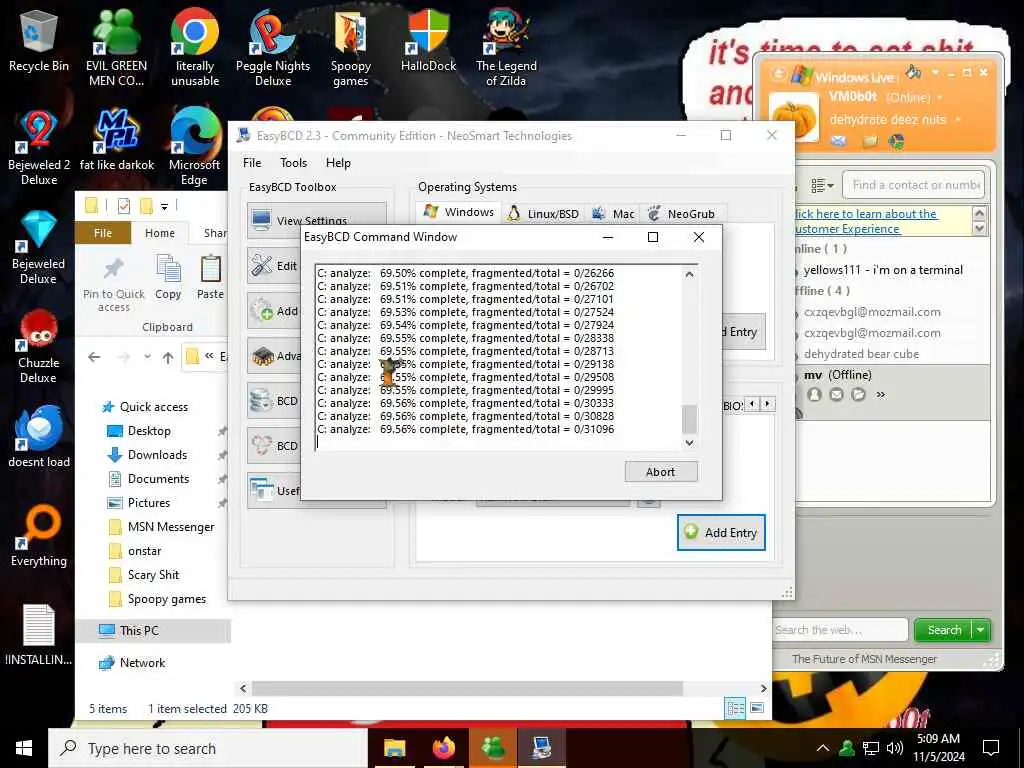Screen dimensions: 1024x768
Task: Click Pin to Quick access ribbon button
Action: coord(114,285)
